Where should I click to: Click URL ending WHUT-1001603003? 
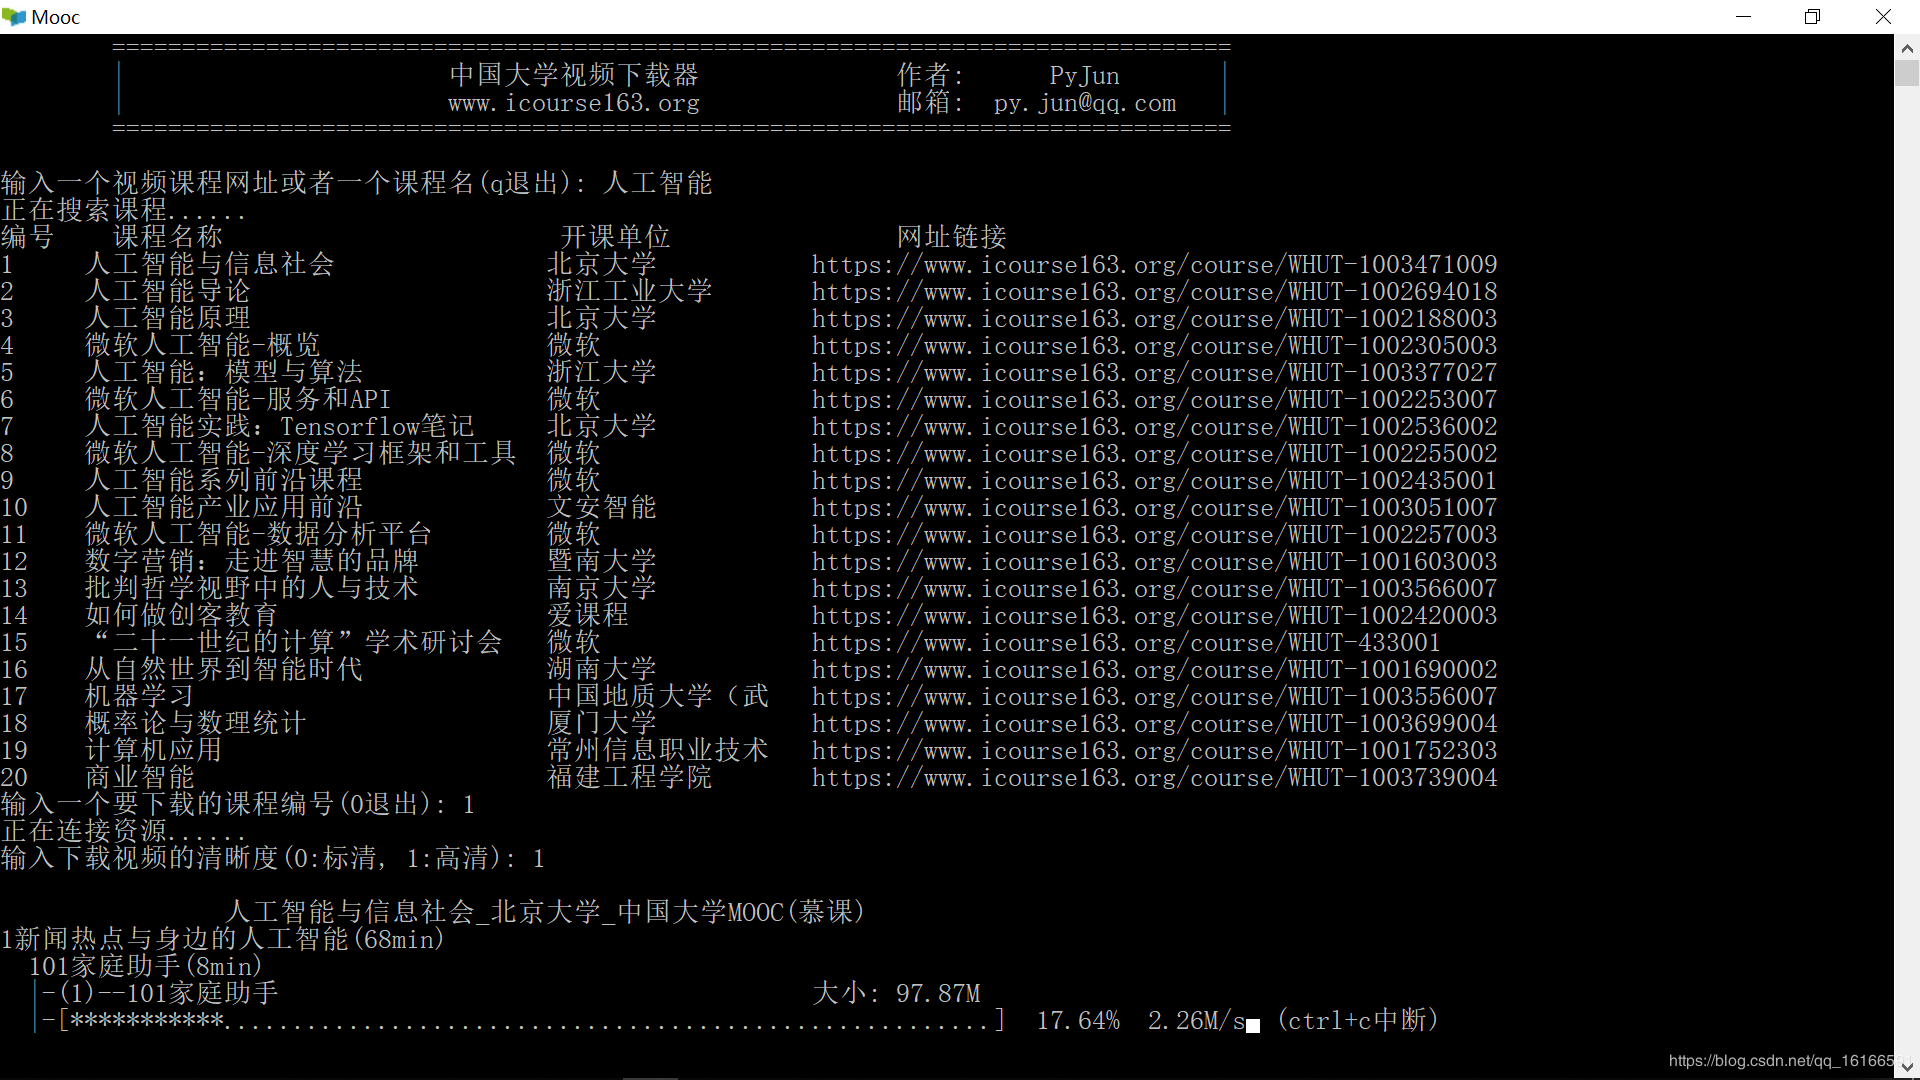point(1154,562)
